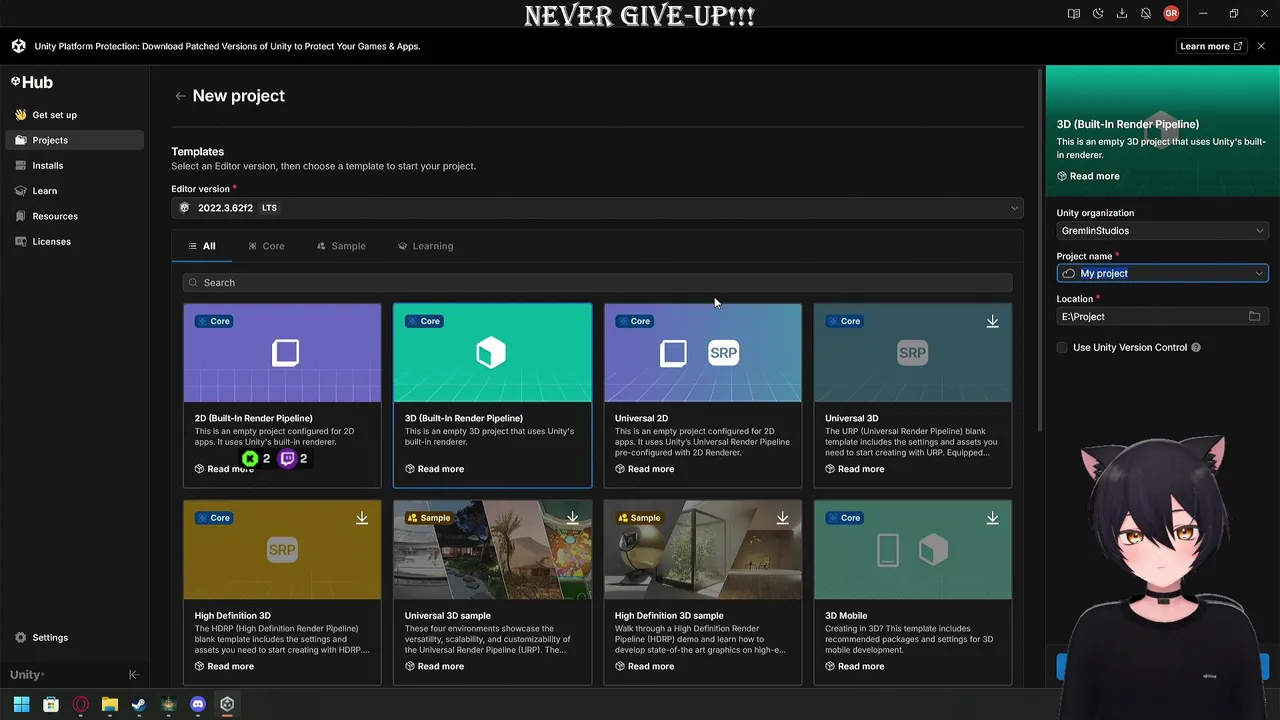Read more about High Definition 3D sample
This screenshot has height=720, width=1280.
click(644, 666)
